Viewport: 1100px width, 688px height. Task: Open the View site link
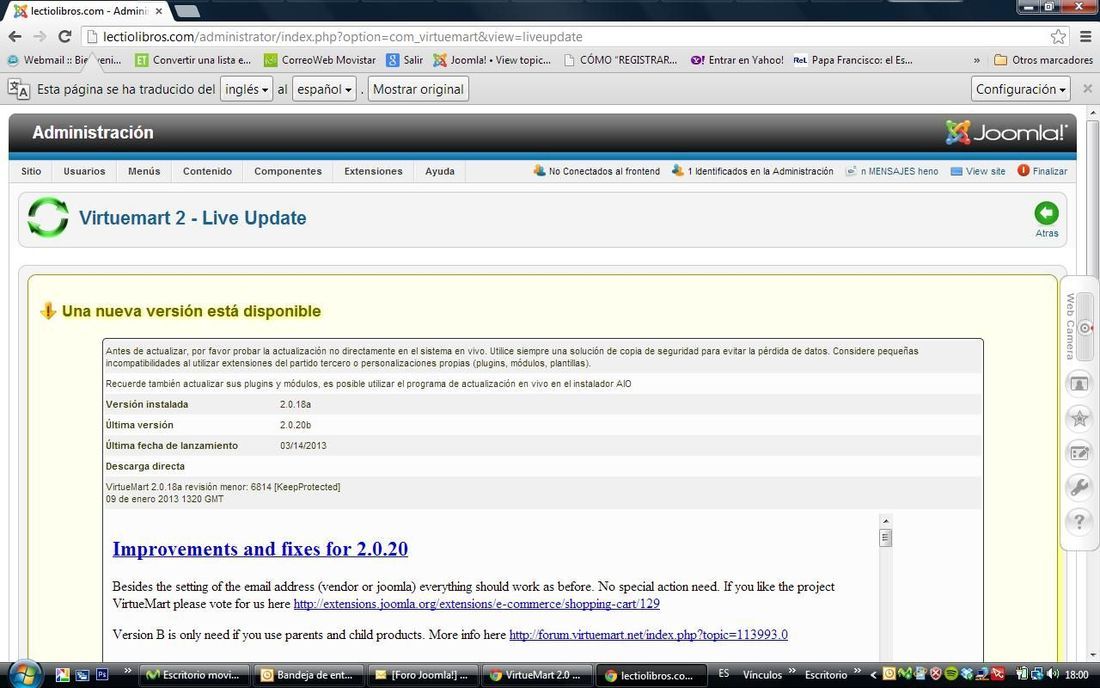click(985, 171)
